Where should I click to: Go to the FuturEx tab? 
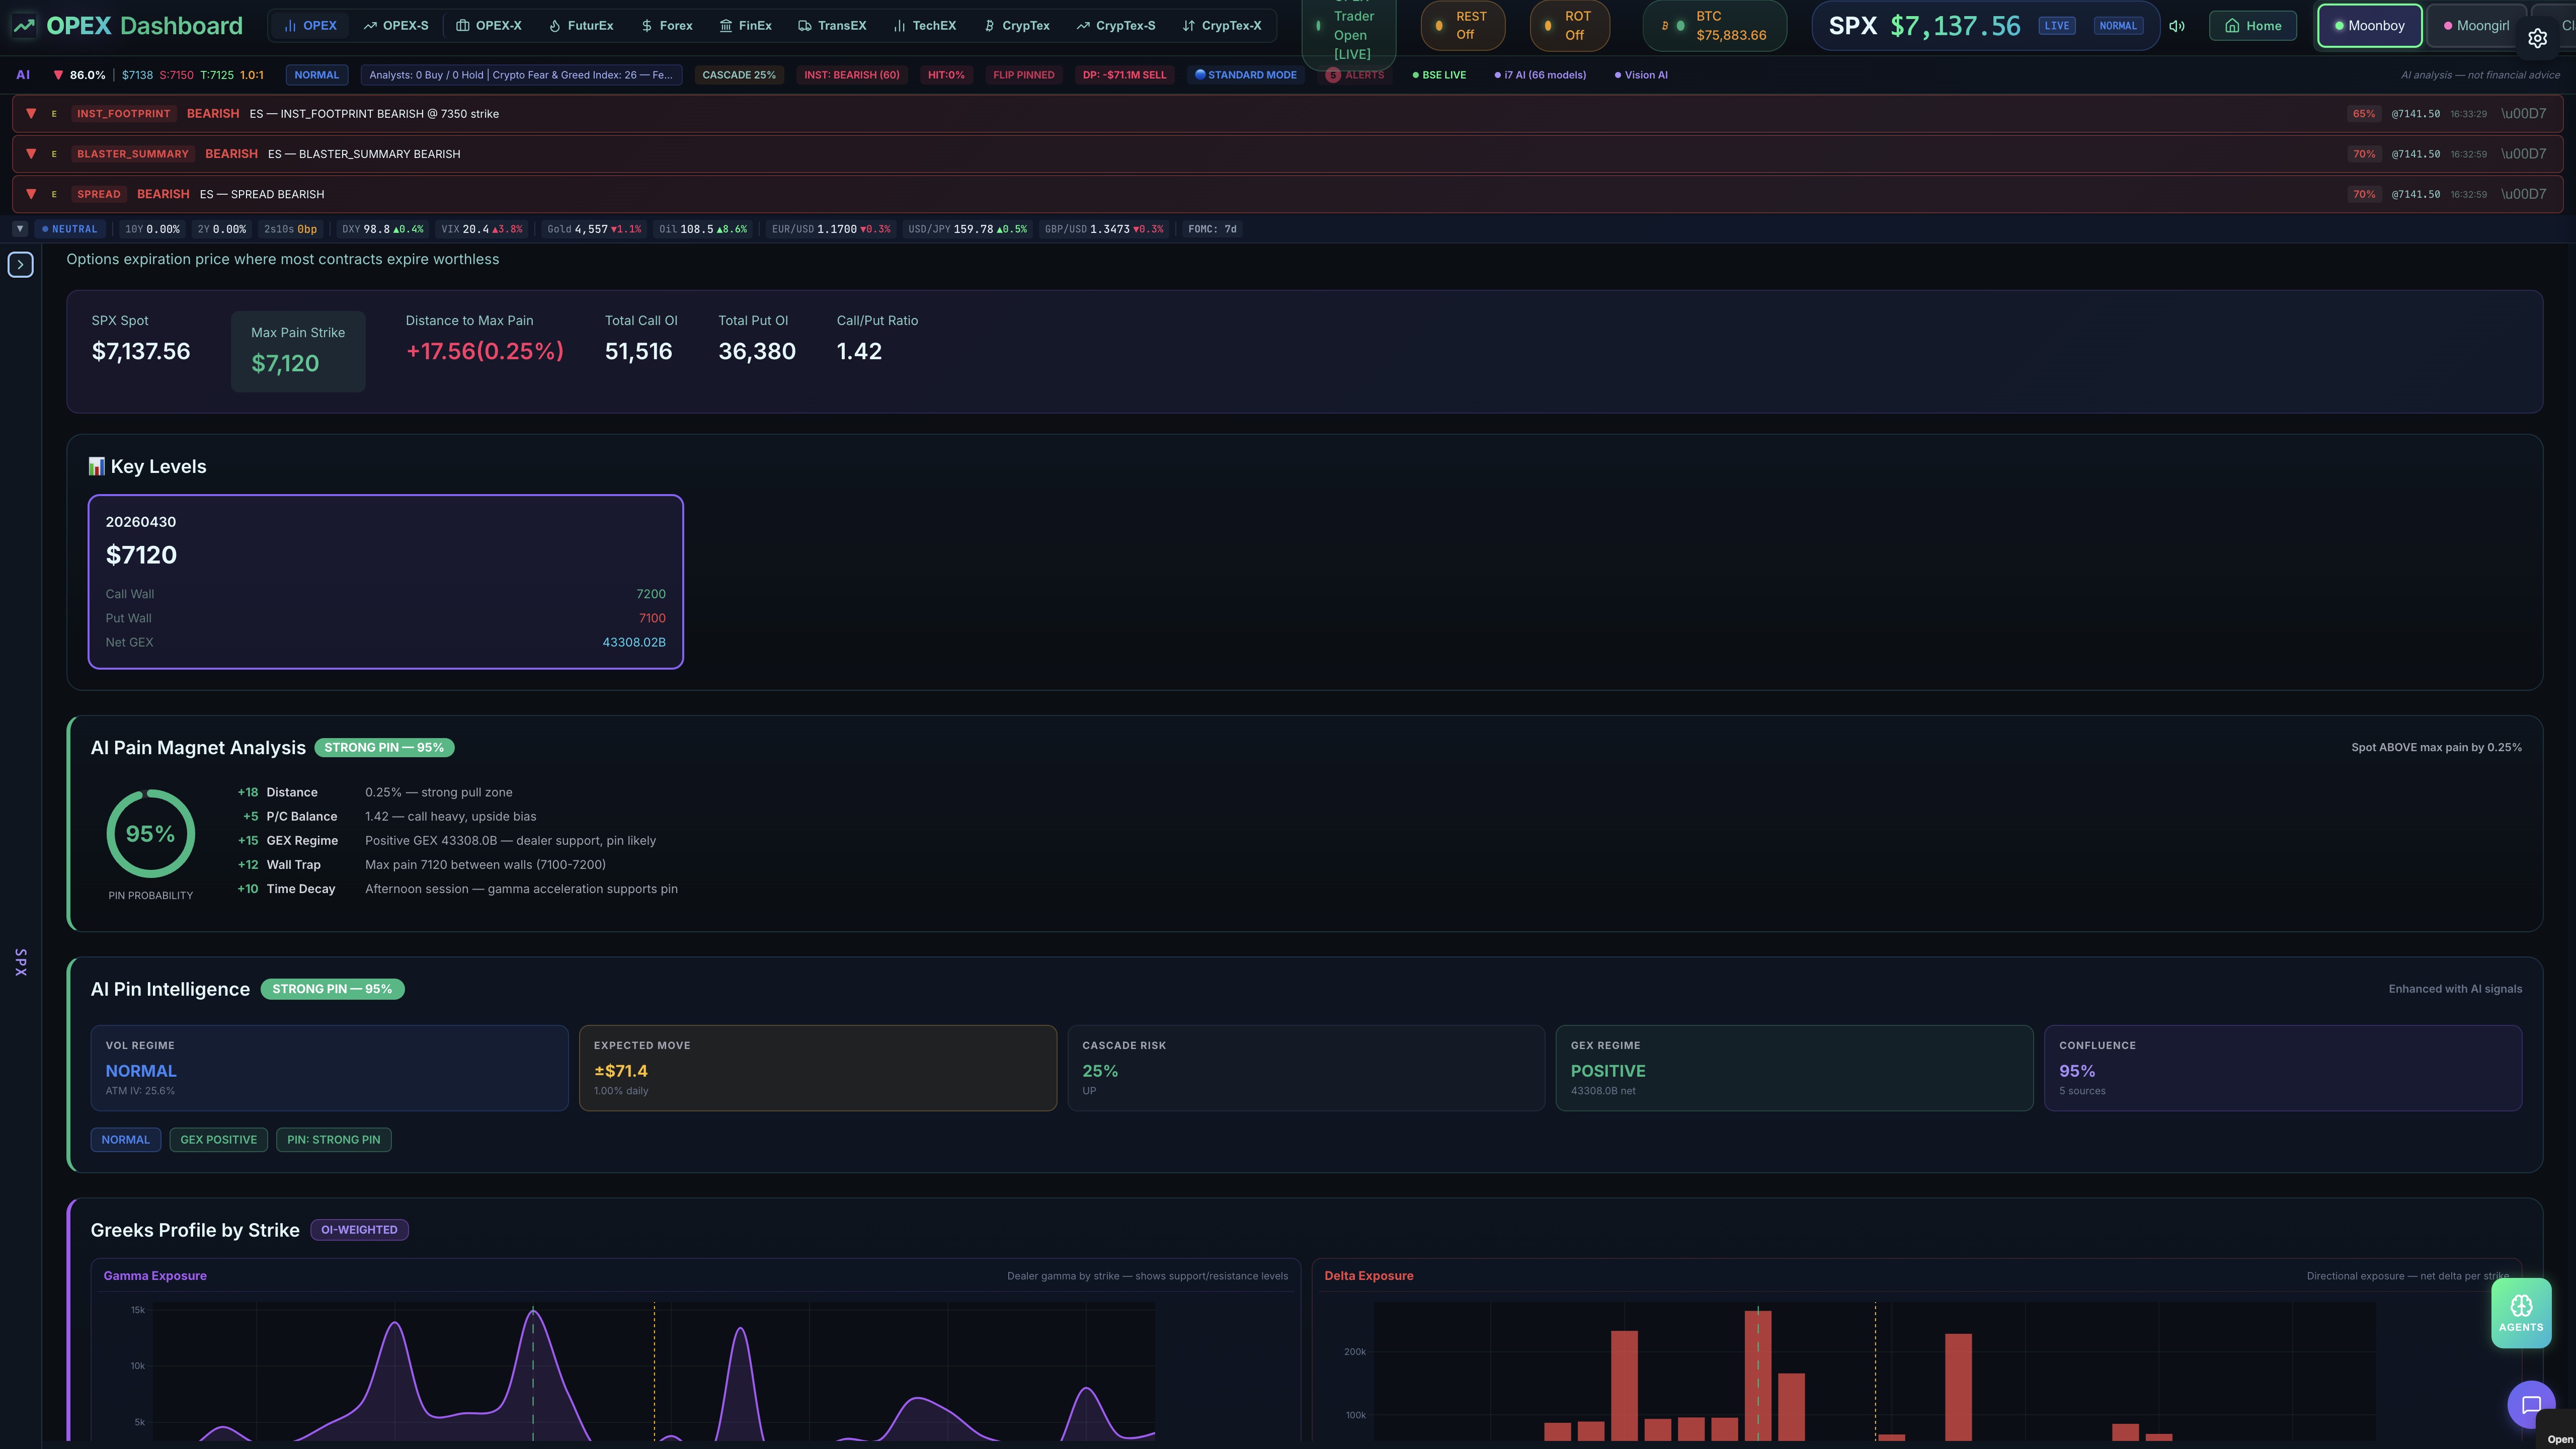581,26
